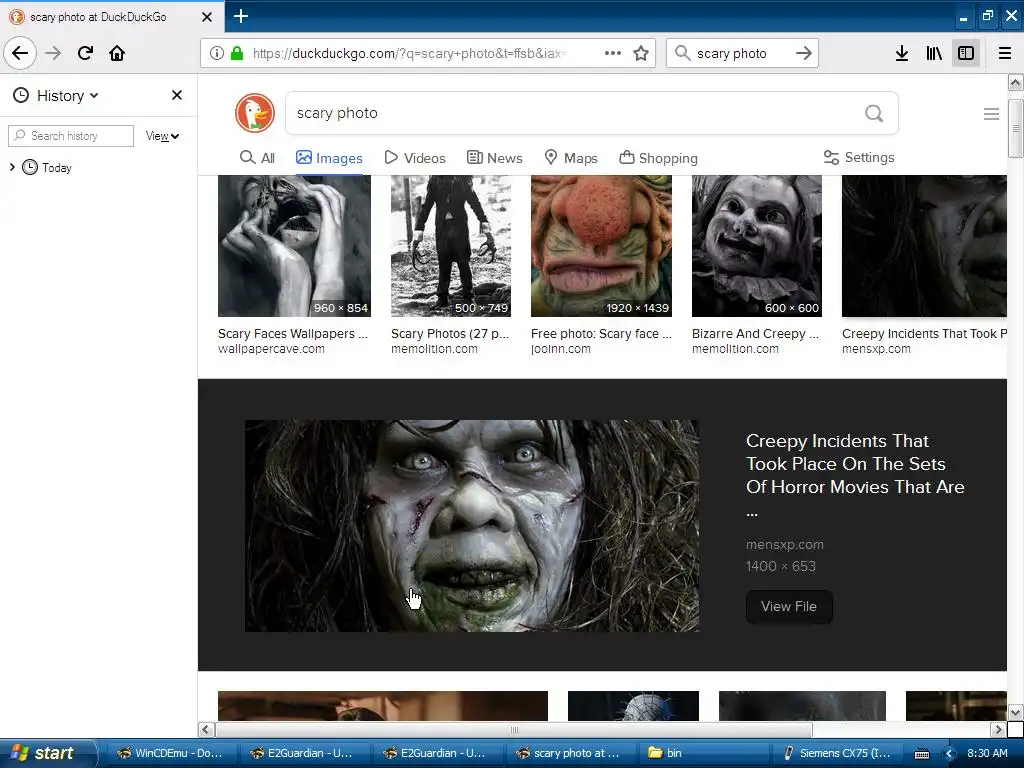Click wallpapercave.com source link
Image resolution: width=1024 pixels, height=768 pixels.
coord(271,349)
